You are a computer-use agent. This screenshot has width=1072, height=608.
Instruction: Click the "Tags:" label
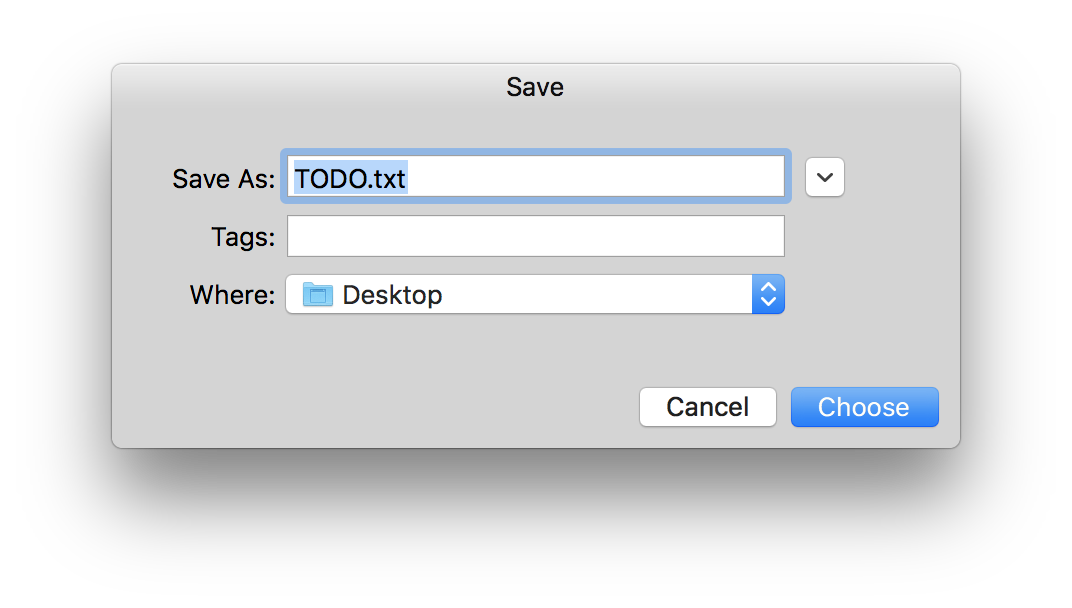click(243, 237)
